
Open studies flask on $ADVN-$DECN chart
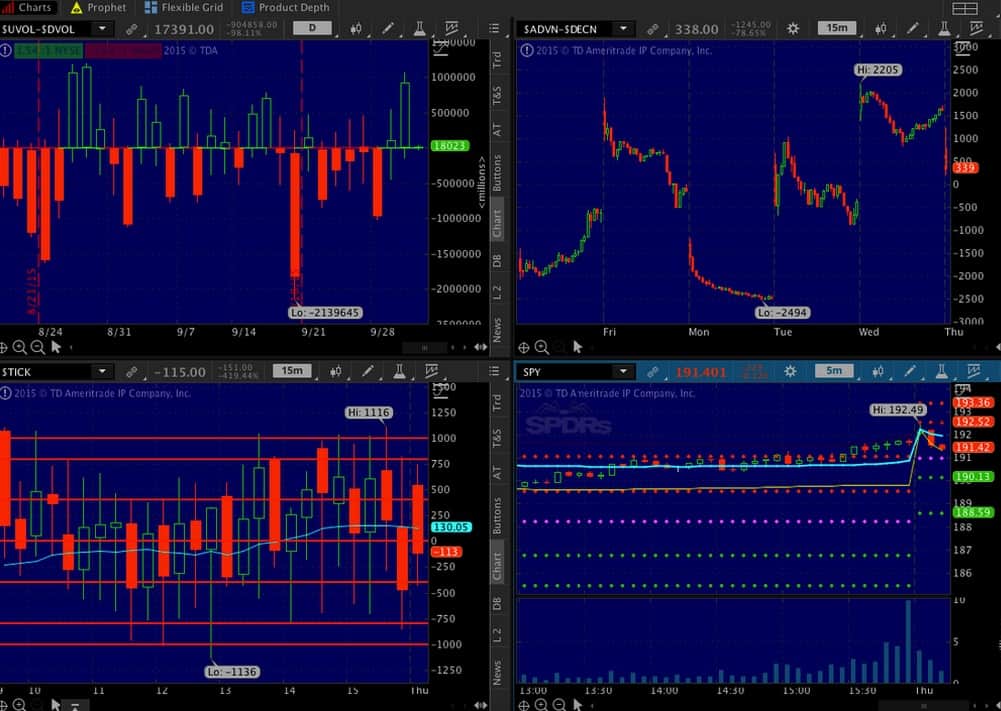[944, 29]
